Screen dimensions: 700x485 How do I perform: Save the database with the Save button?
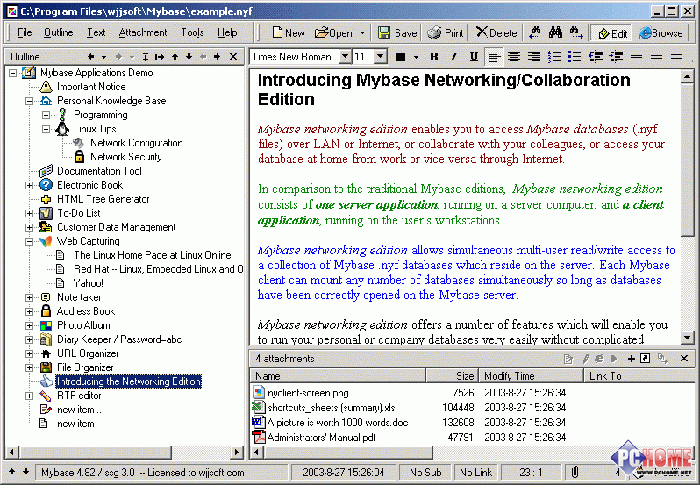pos(397,33)
